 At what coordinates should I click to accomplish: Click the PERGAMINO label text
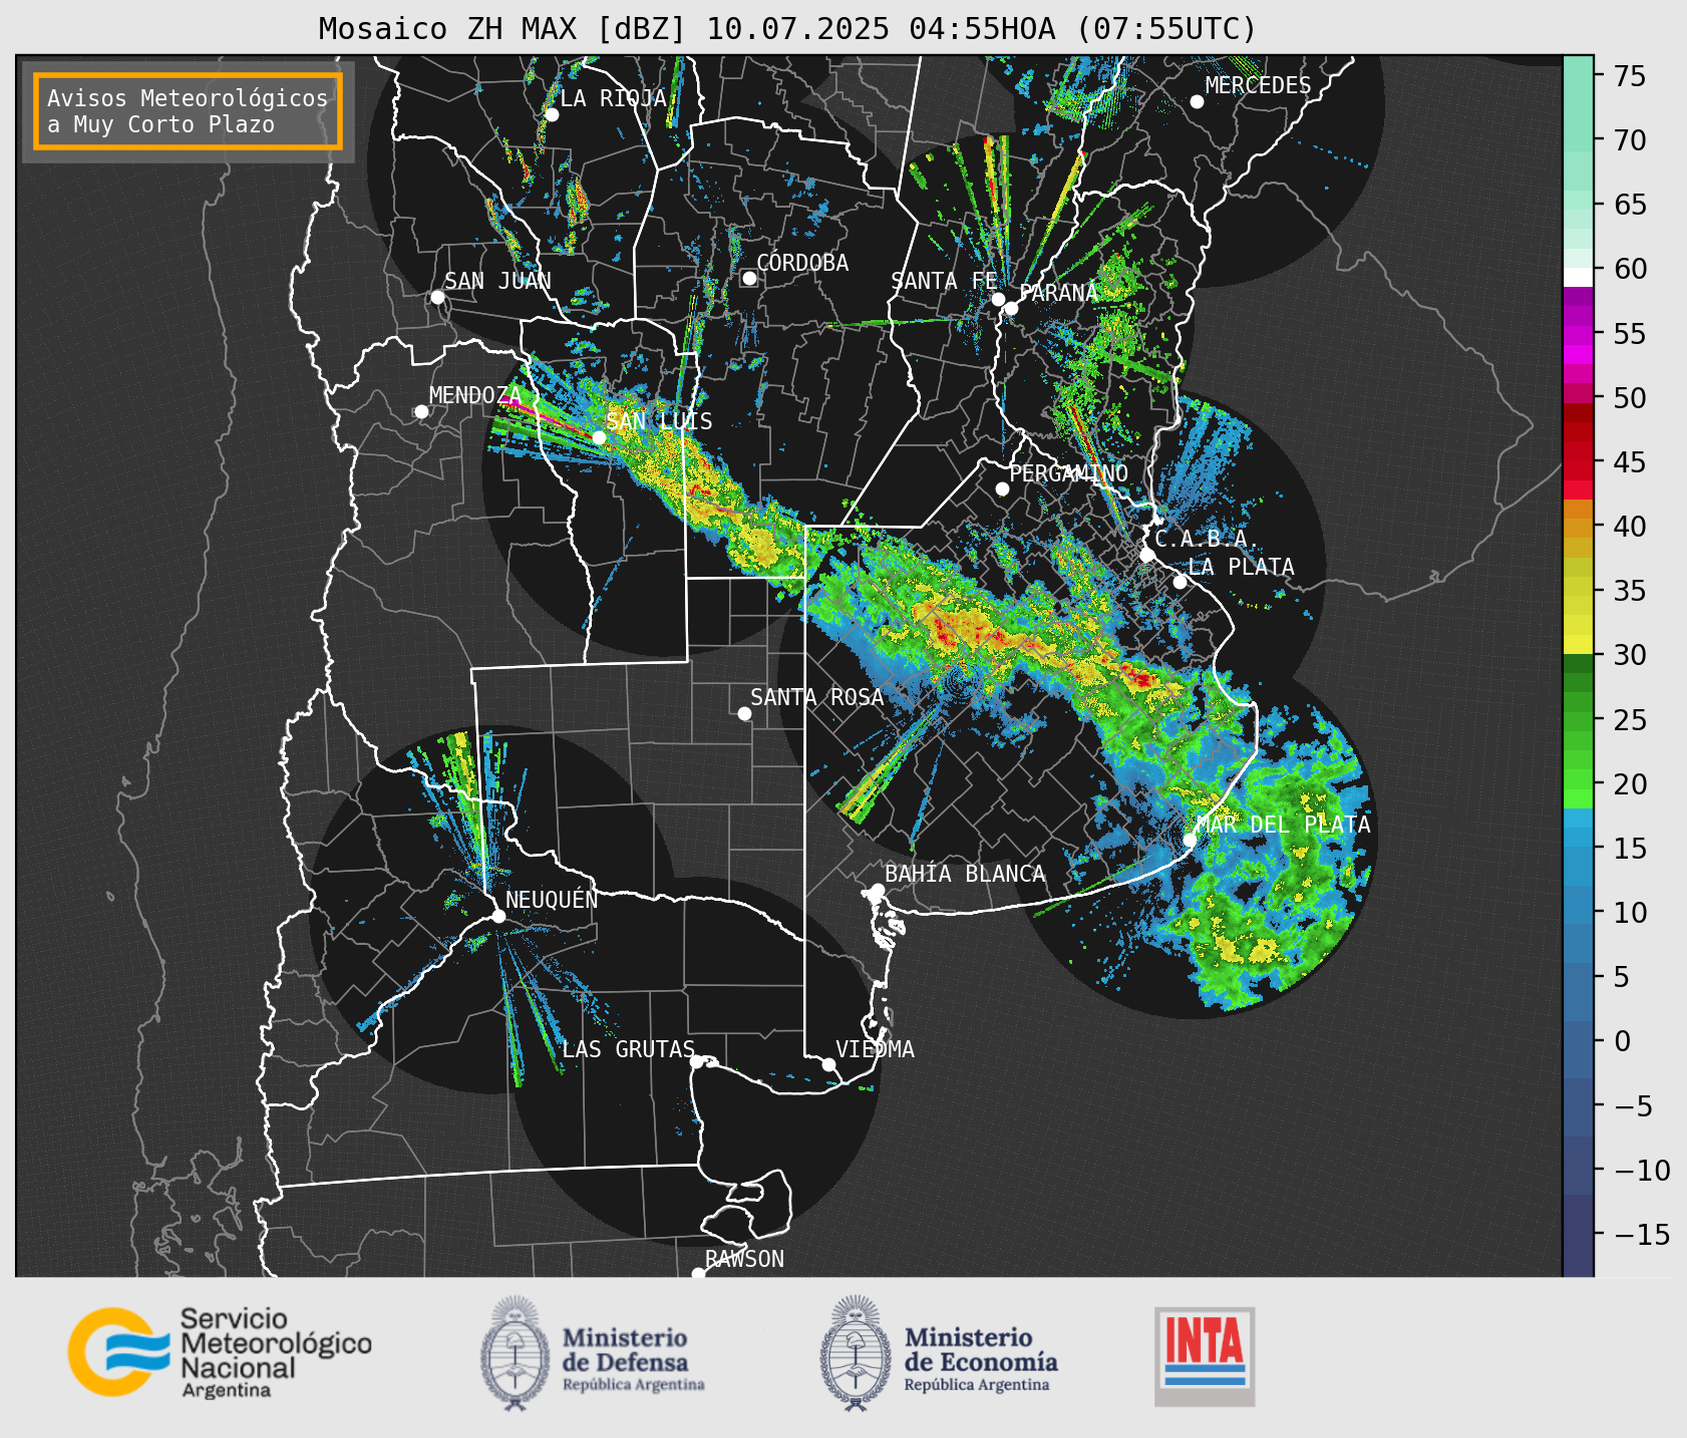(x=1069, y=473)
